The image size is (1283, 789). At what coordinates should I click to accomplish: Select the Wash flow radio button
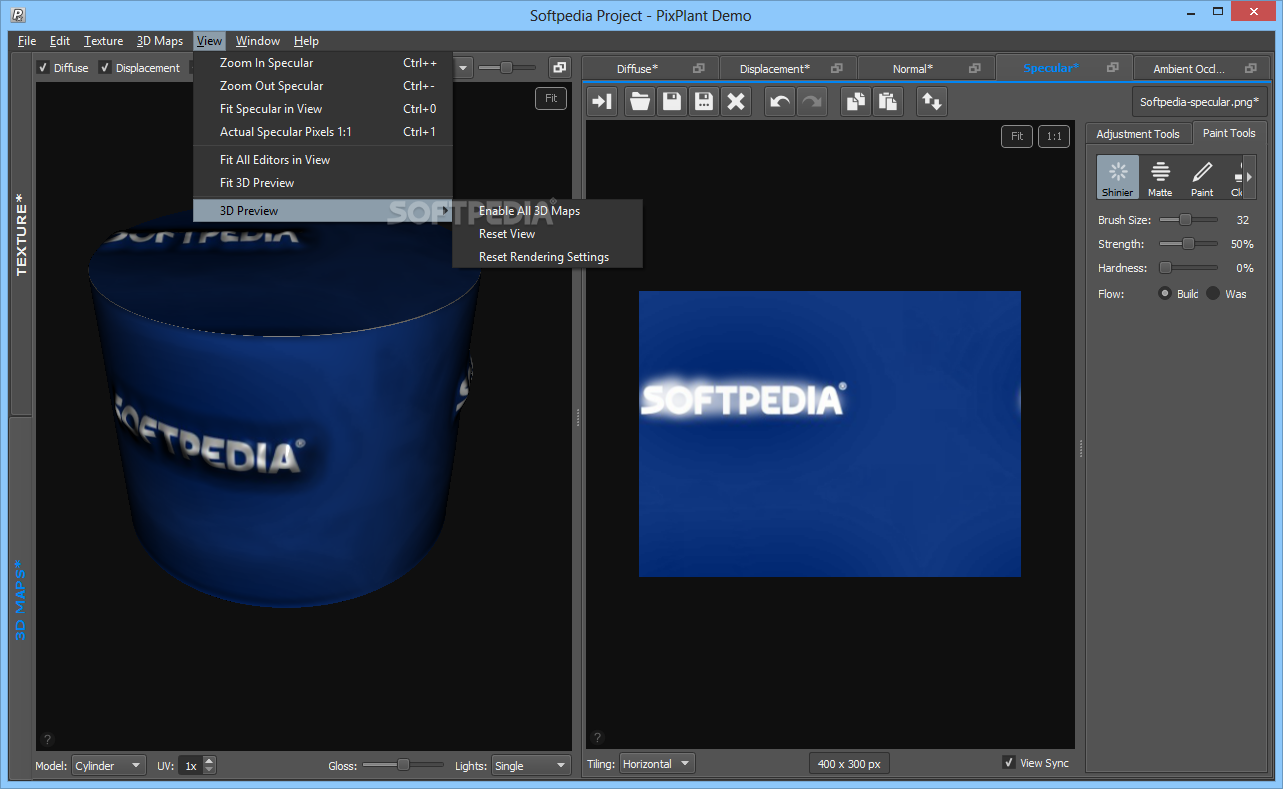(x=1213, y=294)
